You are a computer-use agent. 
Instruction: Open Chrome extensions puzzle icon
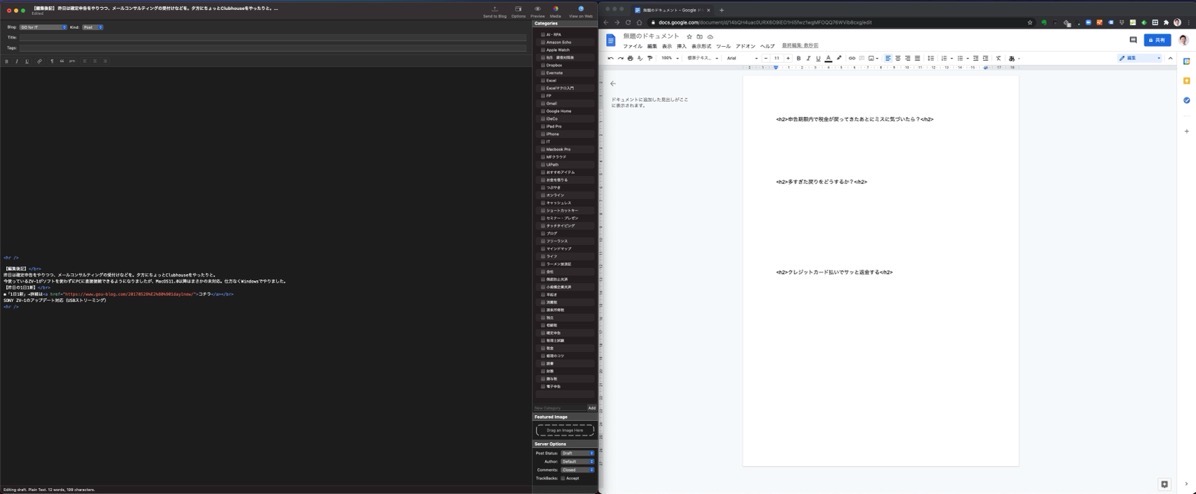click(1165, 22)
